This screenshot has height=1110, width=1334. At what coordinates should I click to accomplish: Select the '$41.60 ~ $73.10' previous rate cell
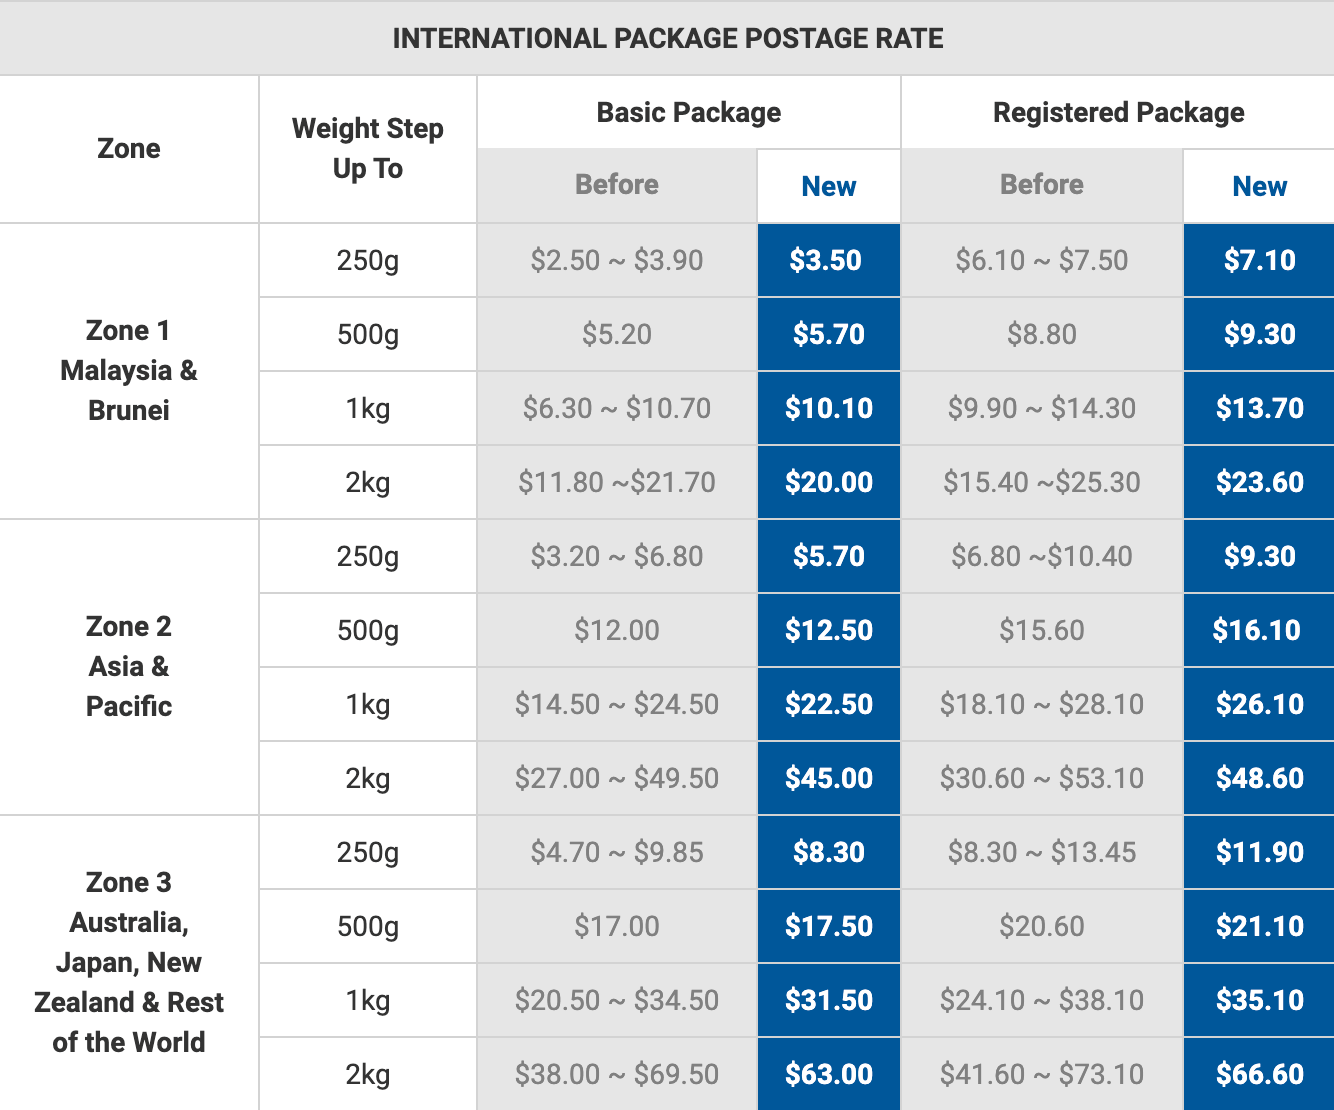(1042, 1075)
